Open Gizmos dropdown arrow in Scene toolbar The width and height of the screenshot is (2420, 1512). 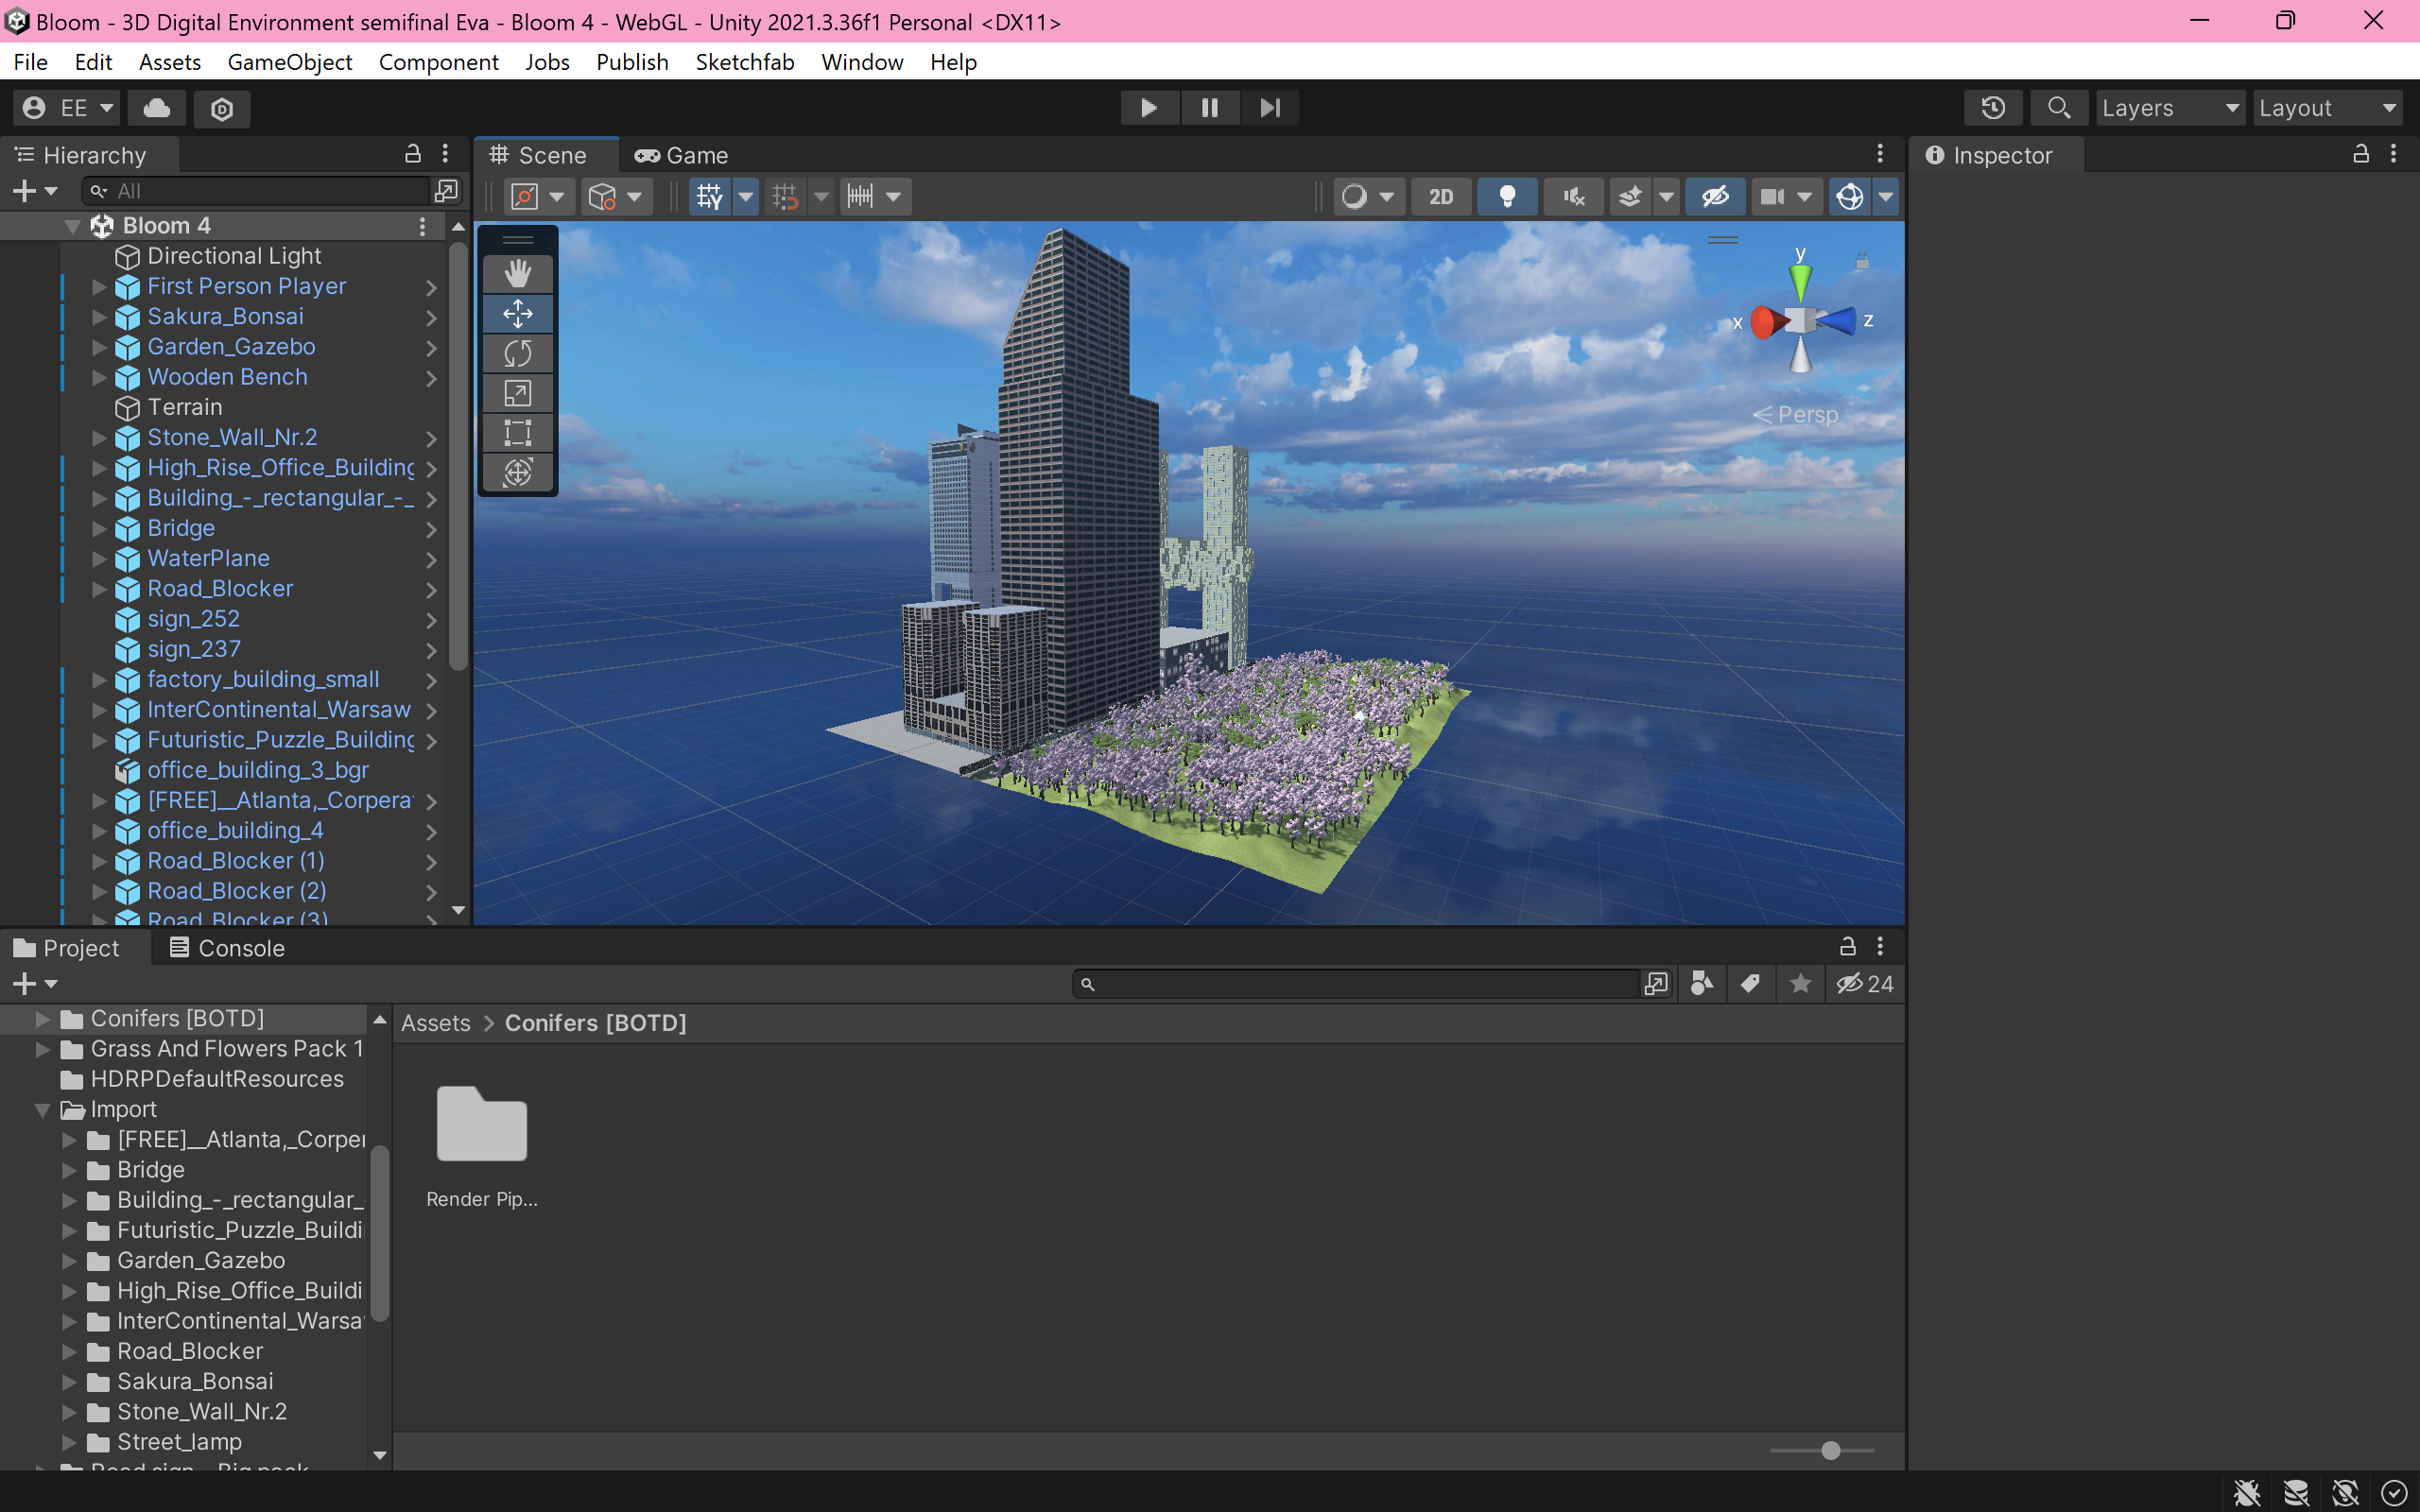click(x=1886, y=197)
